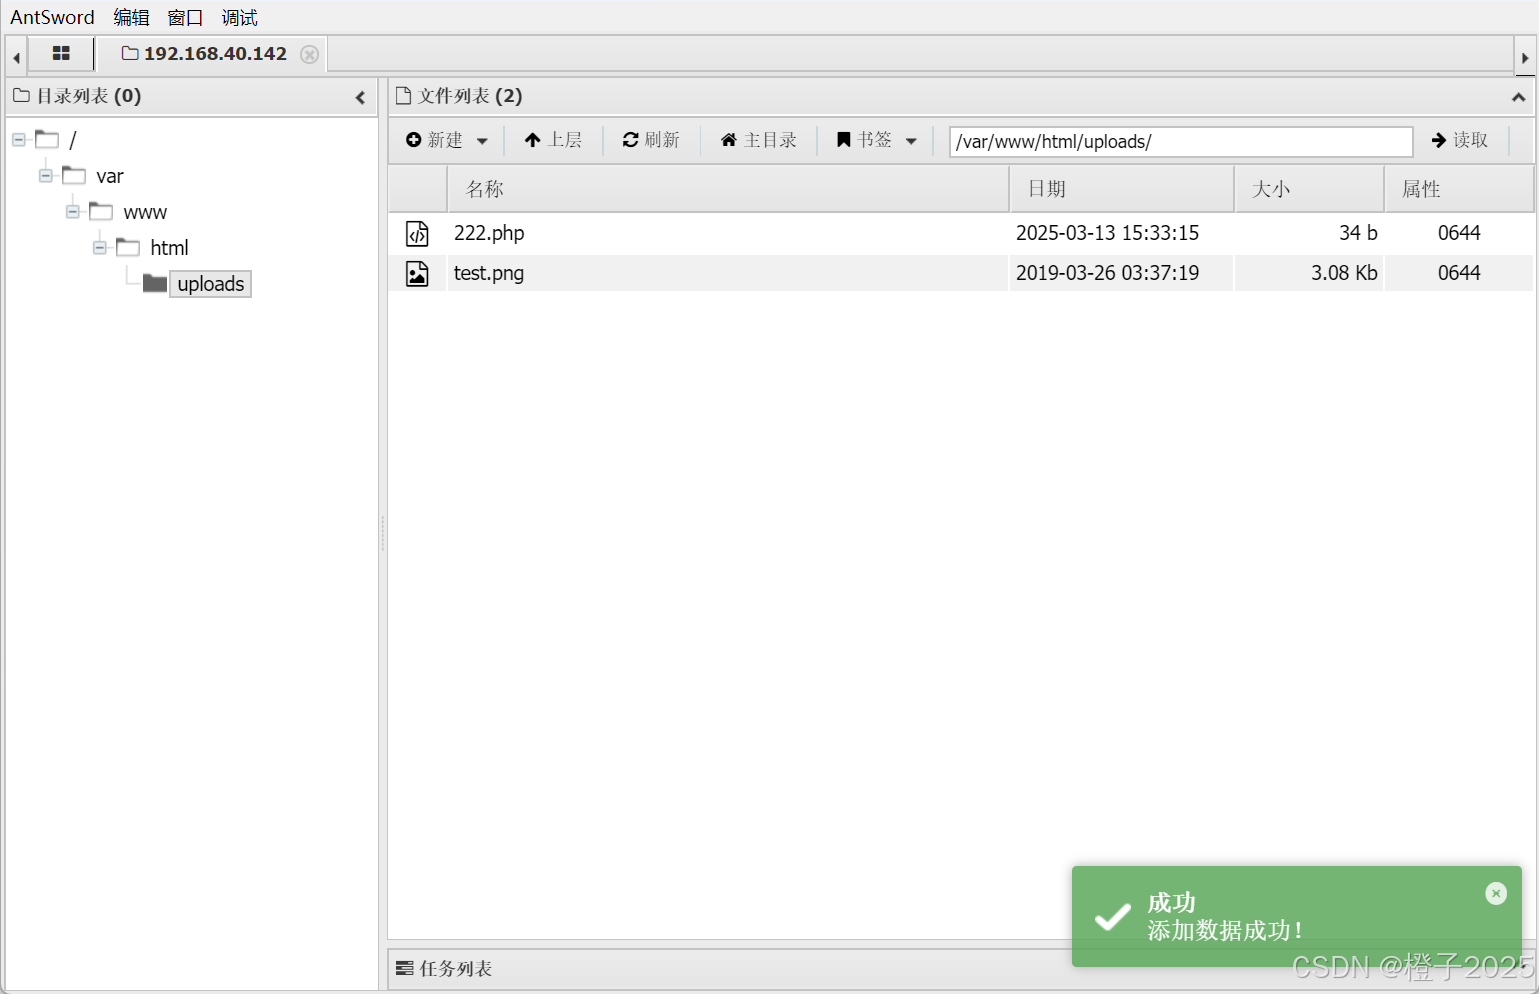Click the 新建 button
1539x994 pixels.
[x=435, y=140]
